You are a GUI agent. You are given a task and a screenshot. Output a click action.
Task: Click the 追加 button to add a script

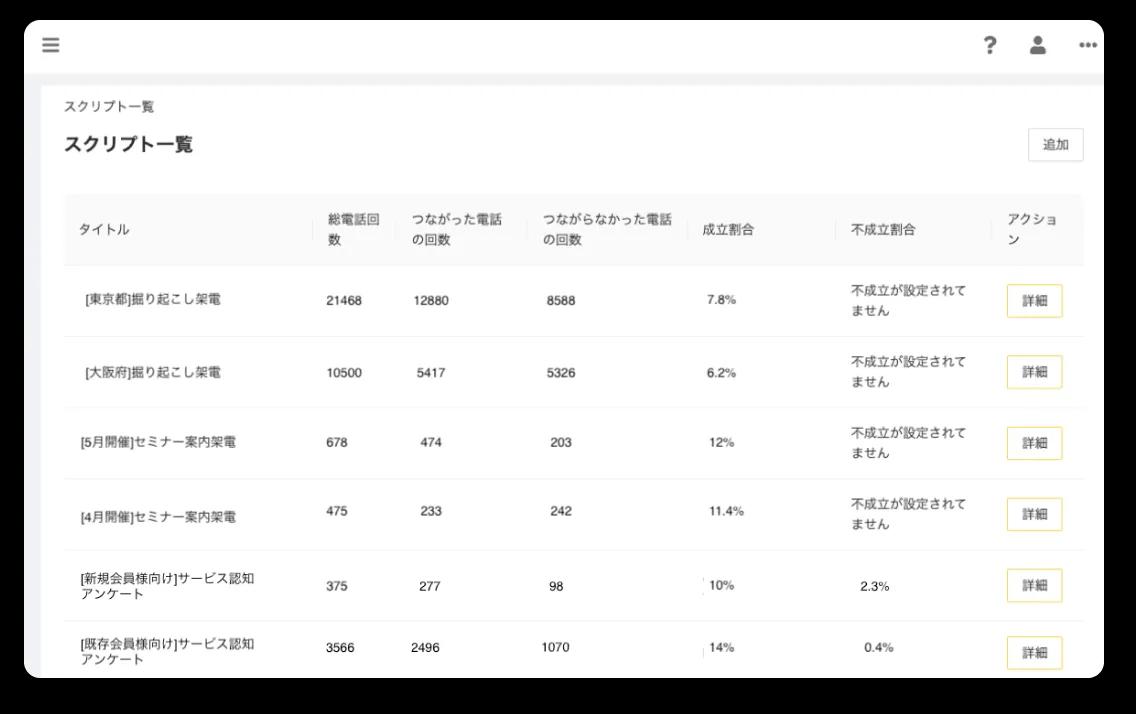1058,144
